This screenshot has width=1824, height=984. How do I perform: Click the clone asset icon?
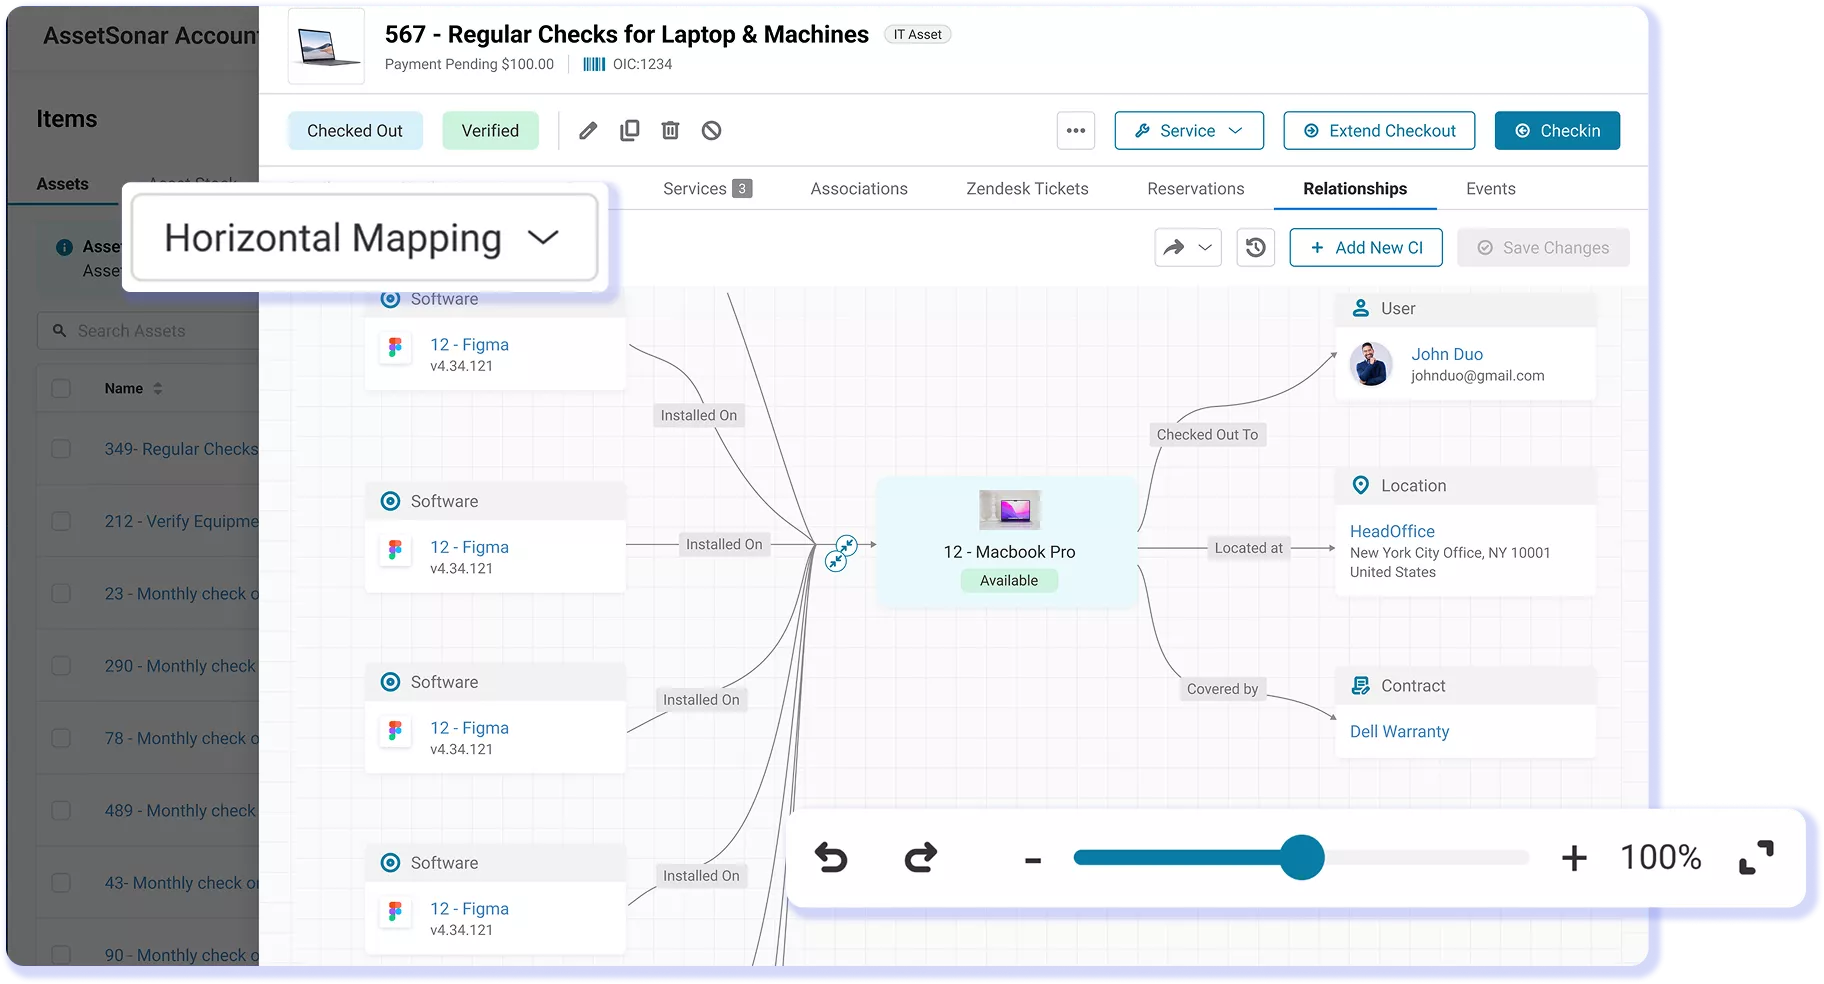(629, 131)
